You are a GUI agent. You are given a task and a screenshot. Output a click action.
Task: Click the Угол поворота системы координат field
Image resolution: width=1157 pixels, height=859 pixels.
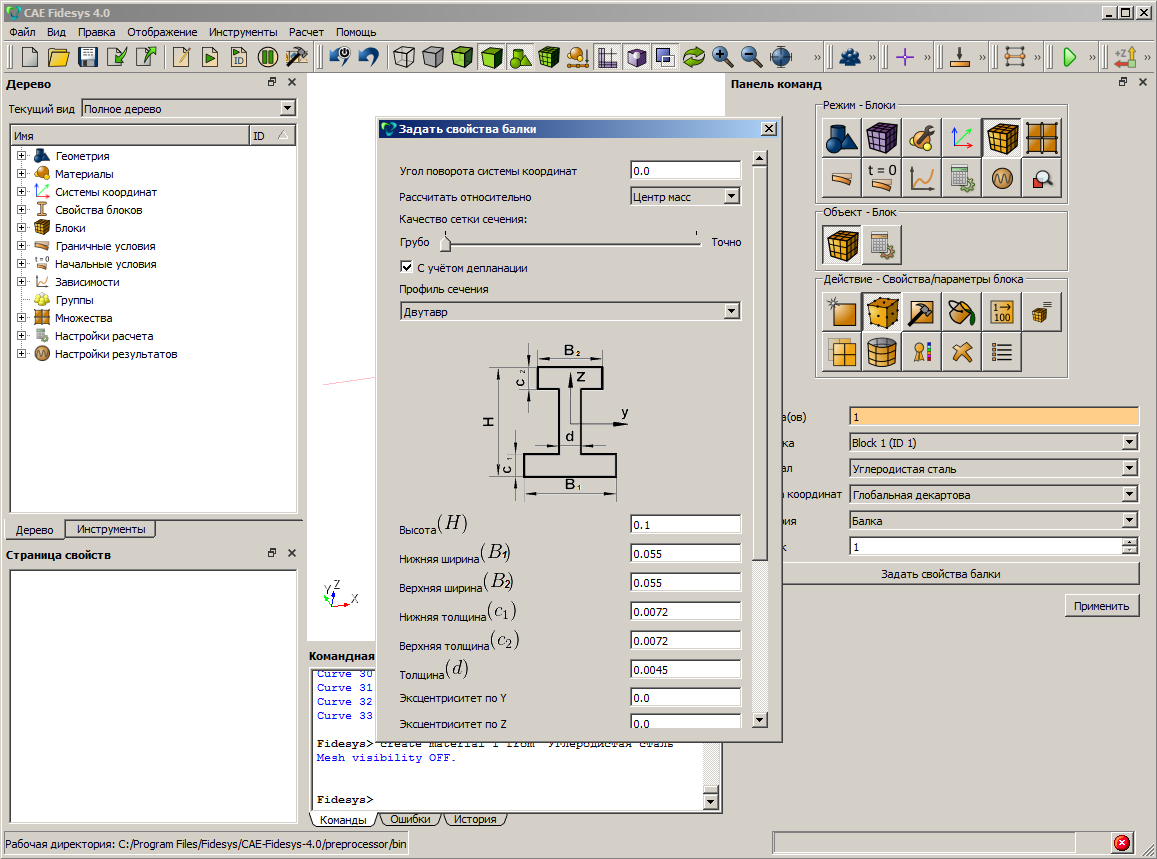685,170
